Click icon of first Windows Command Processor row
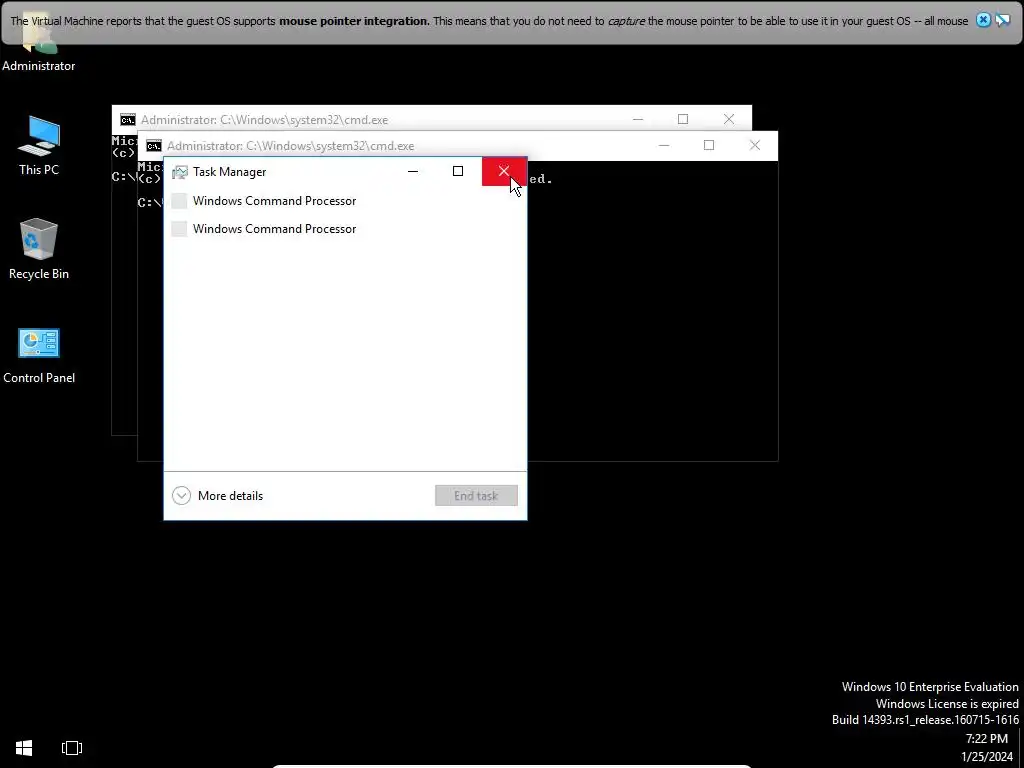The width and height of the screenshot is (1024, 768). click(x=179, y=200)
